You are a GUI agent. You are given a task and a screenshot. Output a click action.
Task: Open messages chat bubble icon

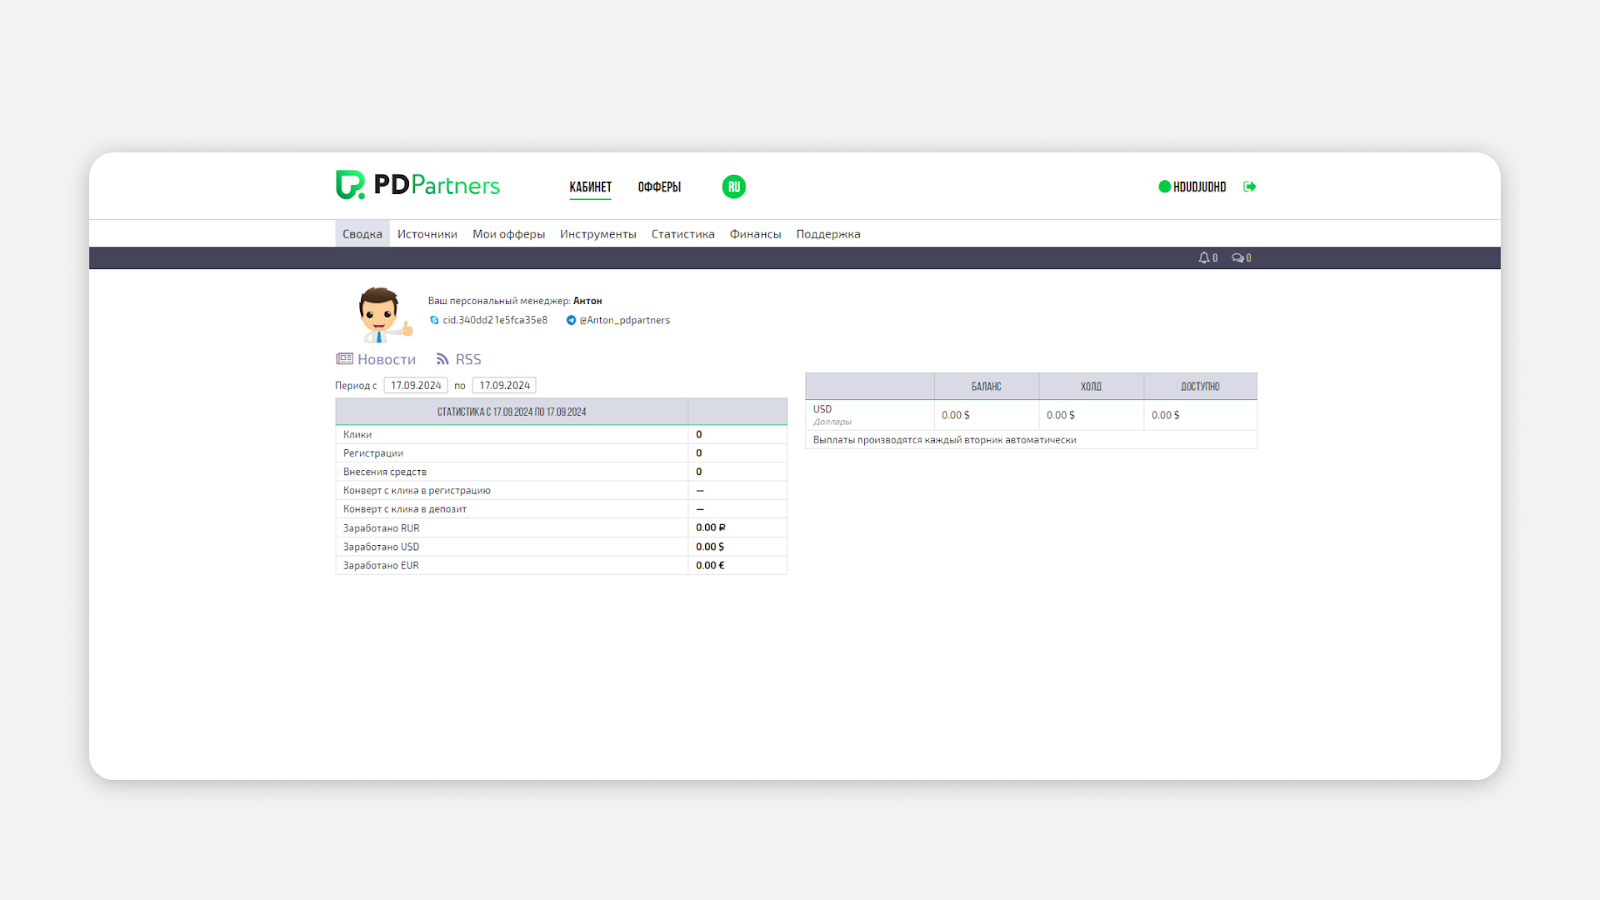tap(1238, 258)
